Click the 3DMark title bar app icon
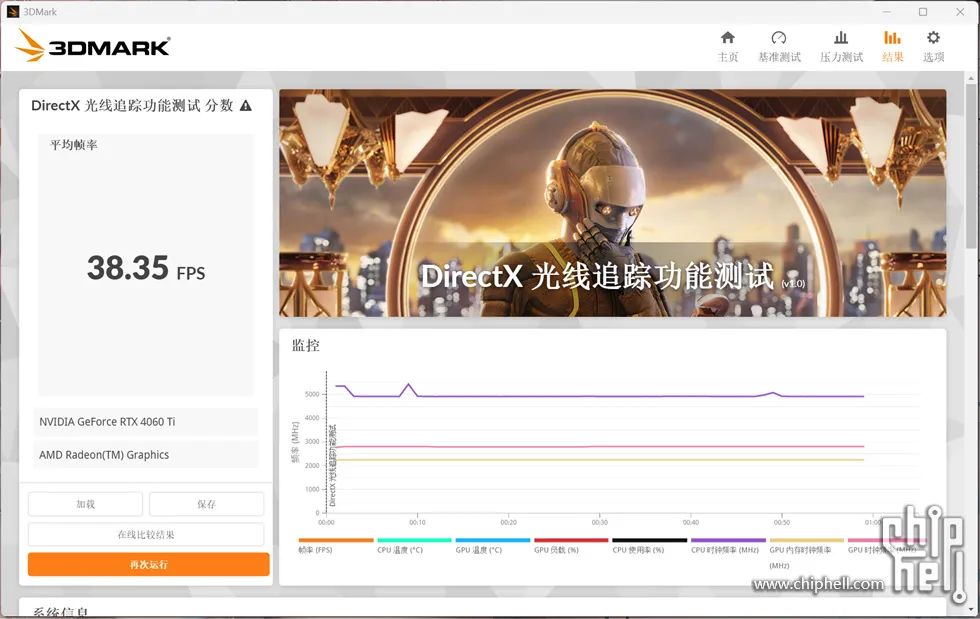 [12, 11]
